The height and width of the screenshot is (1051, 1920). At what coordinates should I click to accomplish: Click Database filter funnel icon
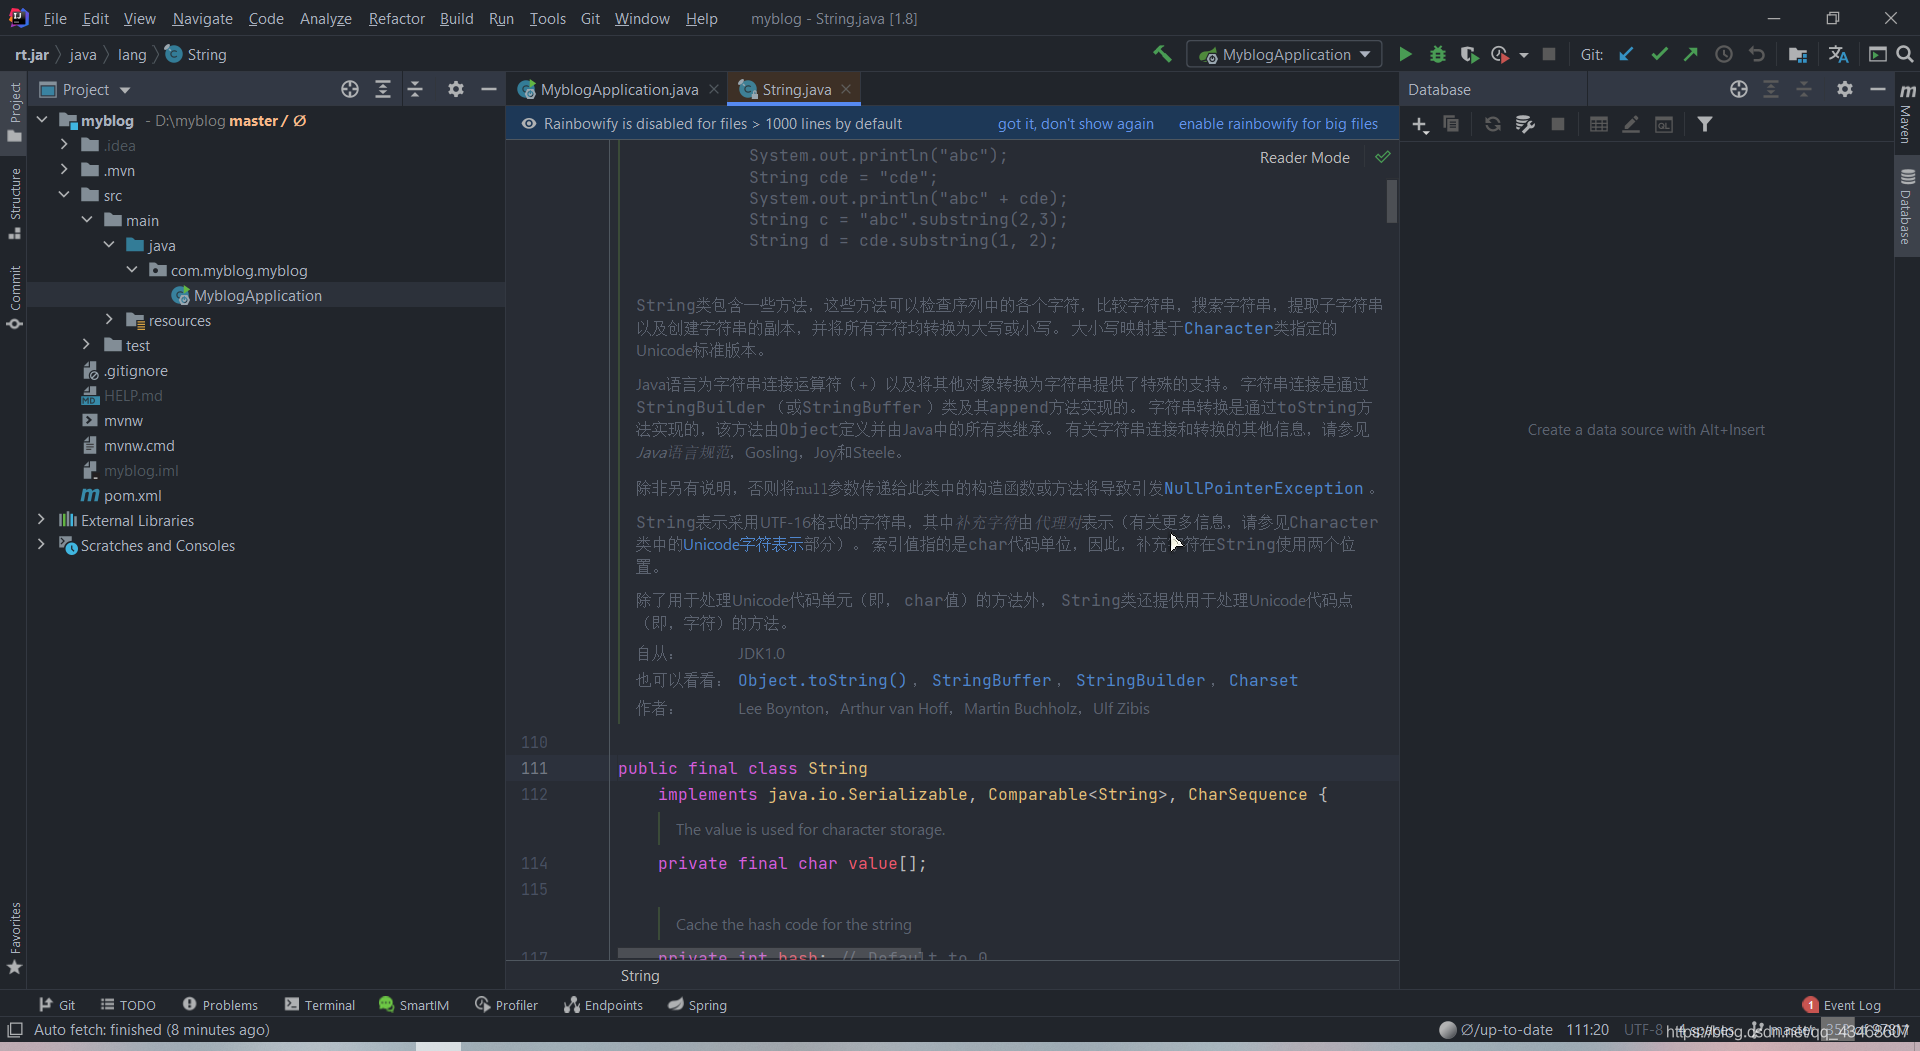1705,124
